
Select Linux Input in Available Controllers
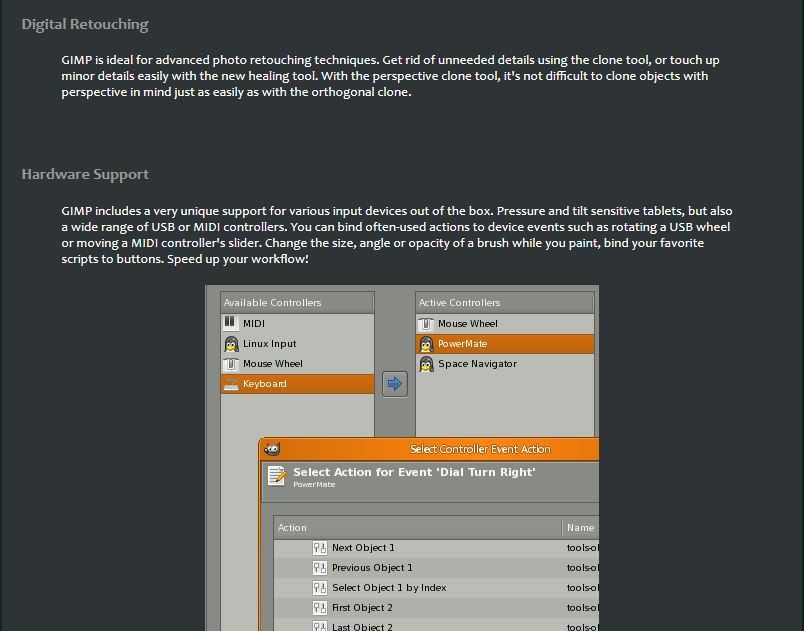pos(297,344)
